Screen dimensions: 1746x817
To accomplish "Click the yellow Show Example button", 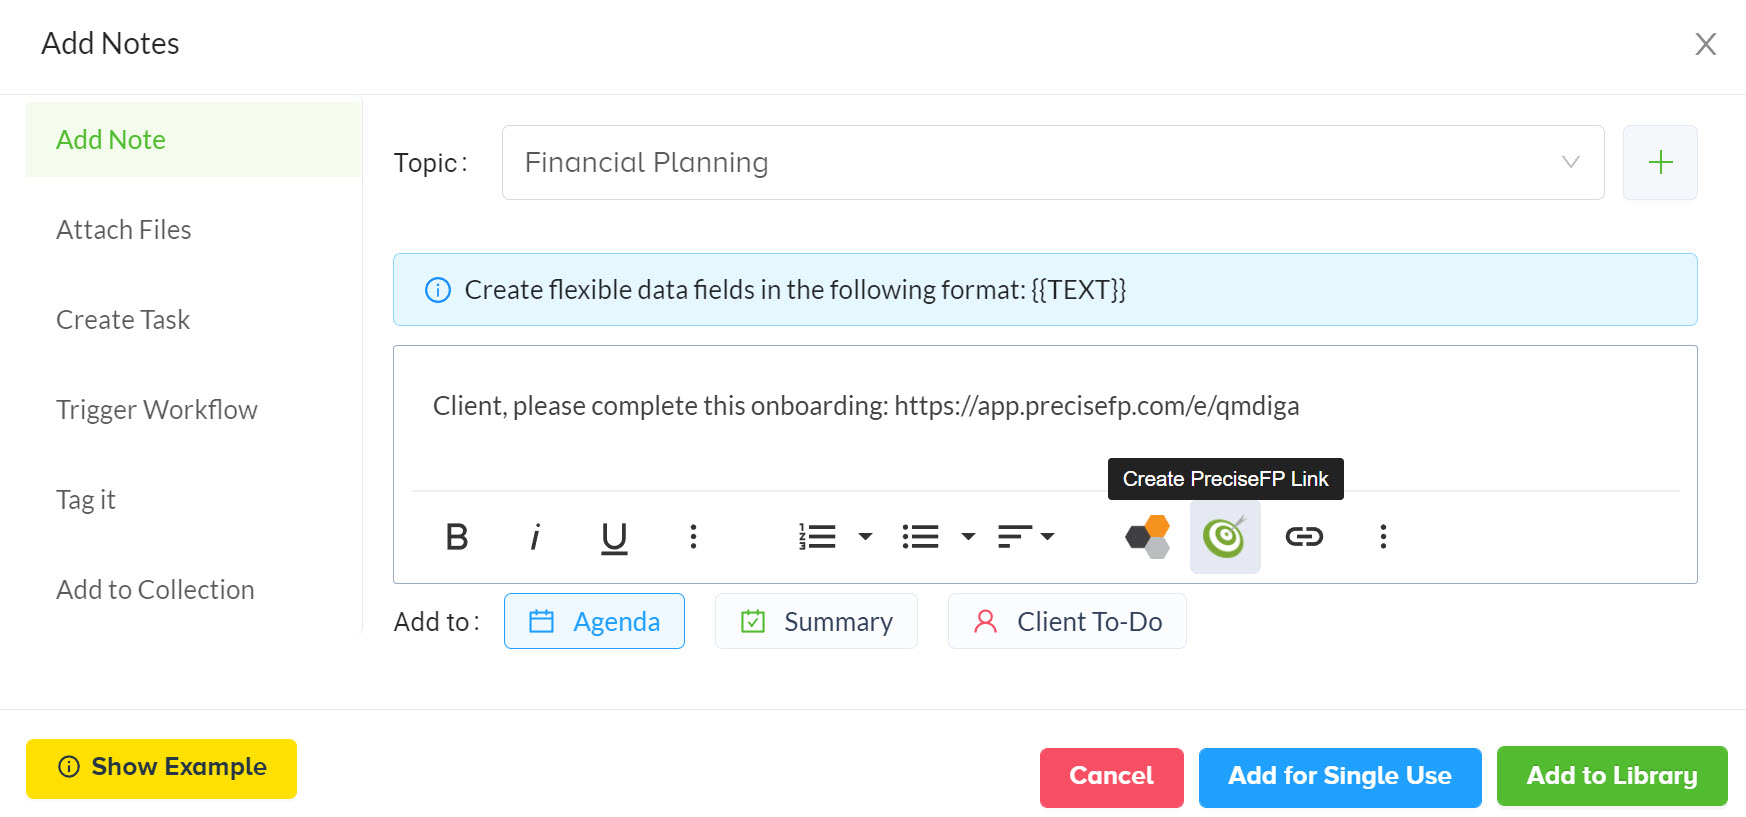I will pos(161,768).
